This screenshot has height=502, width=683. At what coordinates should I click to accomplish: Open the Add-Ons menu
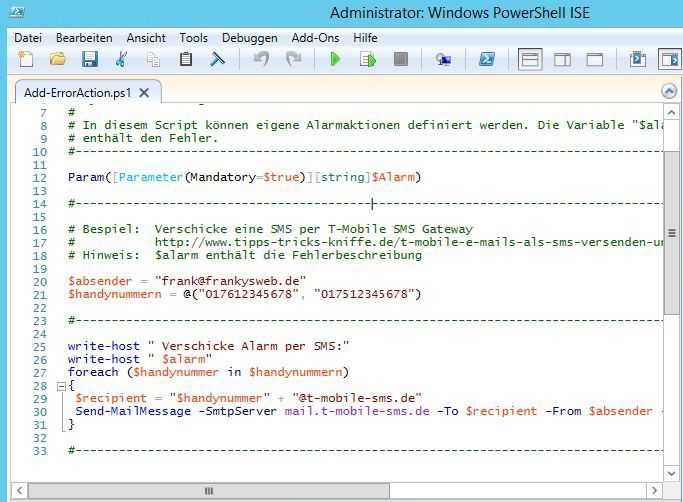[x=314, y=37]
